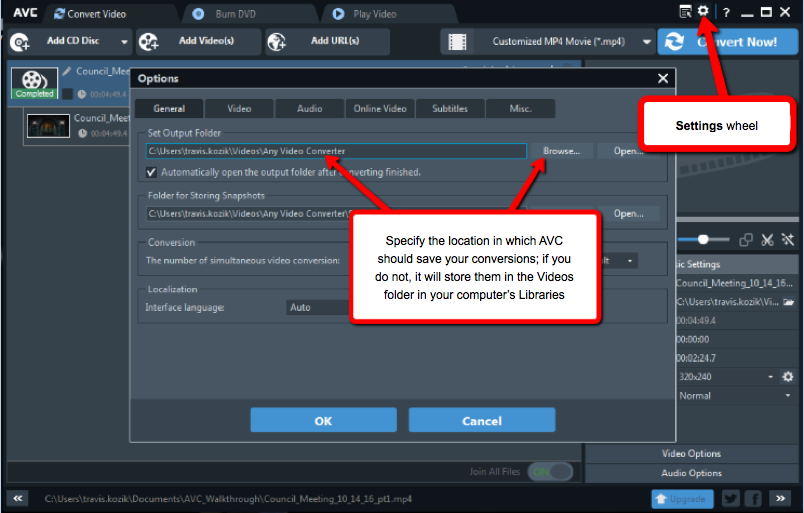Viewport: 804px width, 513px height.
Task: Click the Upgrade button
Action: (682, 499)
